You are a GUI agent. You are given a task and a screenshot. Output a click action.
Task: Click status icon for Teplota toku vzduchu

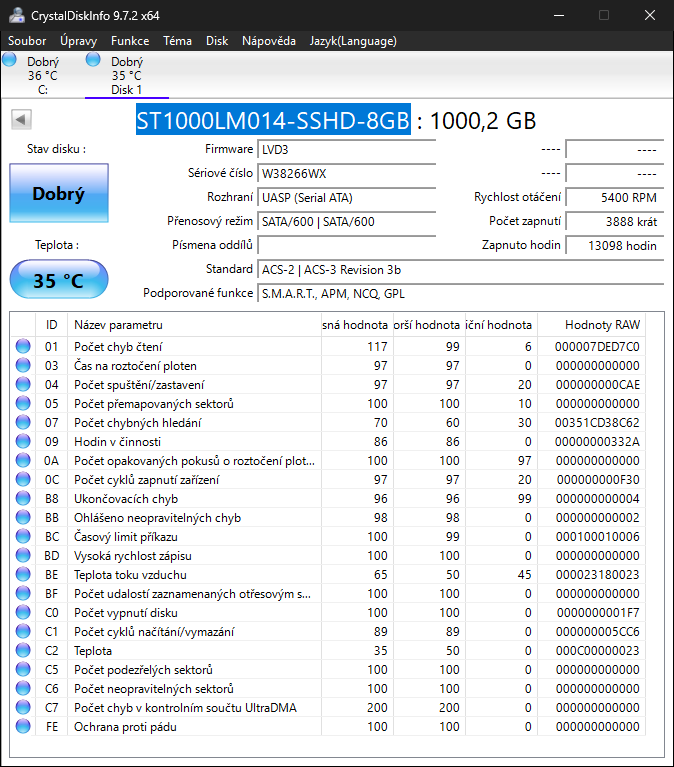[23, 575]
